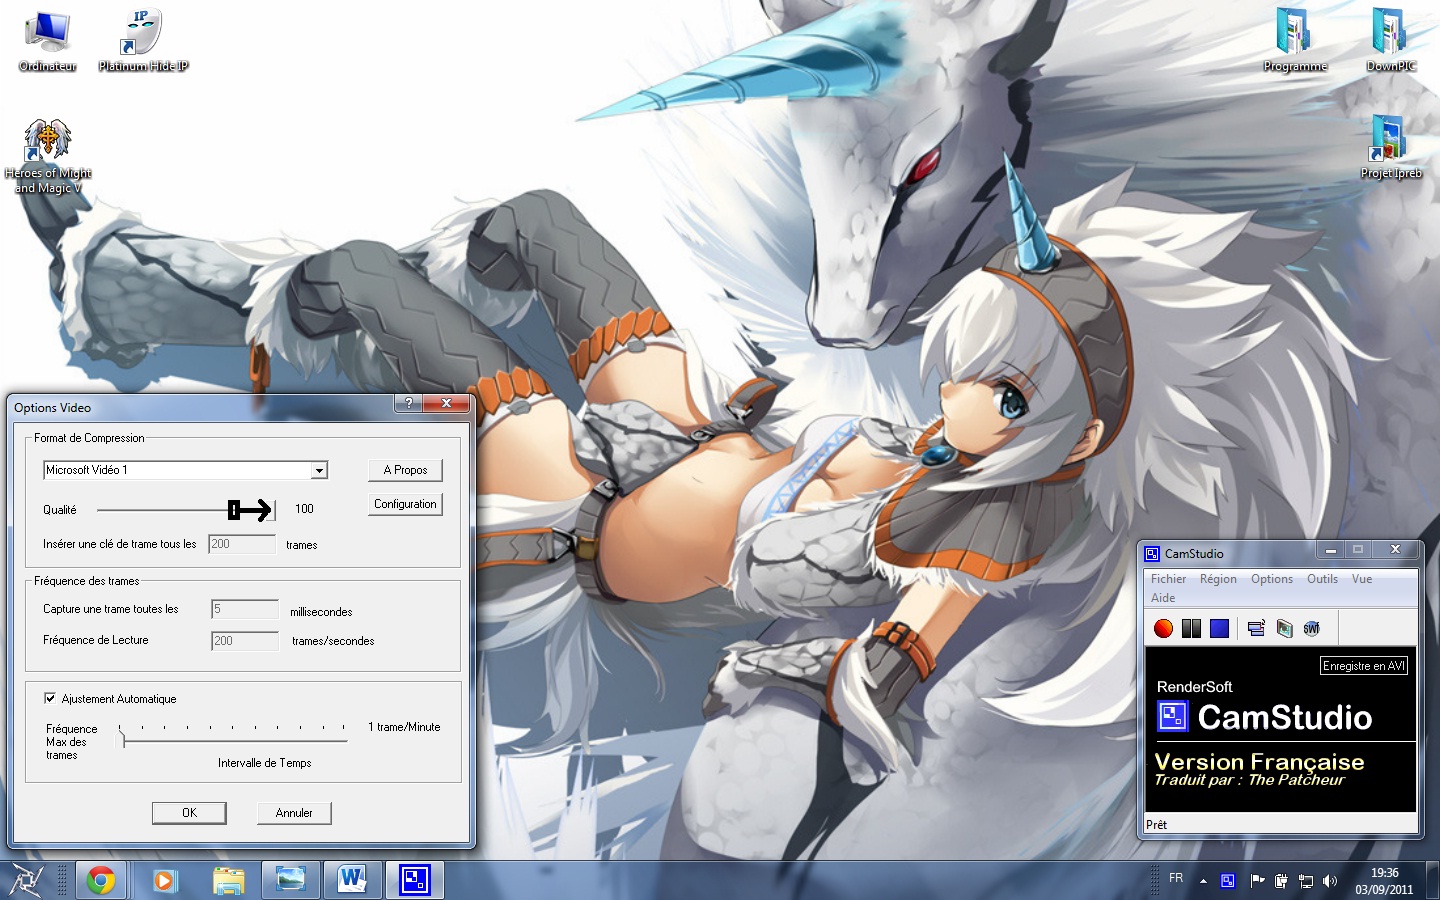The height and width of the screenshot is (900, 1440).
Task: Open the Vue menu in CamStudio
Action: (x=1362, y=579)
